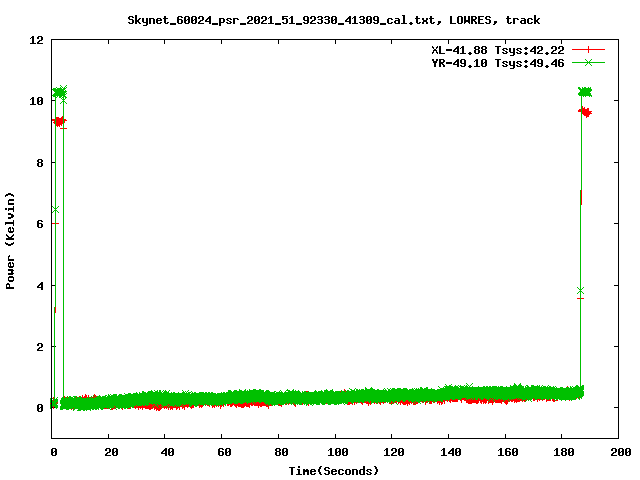Click the green X marker near 6.5 Kelvin
The image size is (640, 480).
point(55,209)
